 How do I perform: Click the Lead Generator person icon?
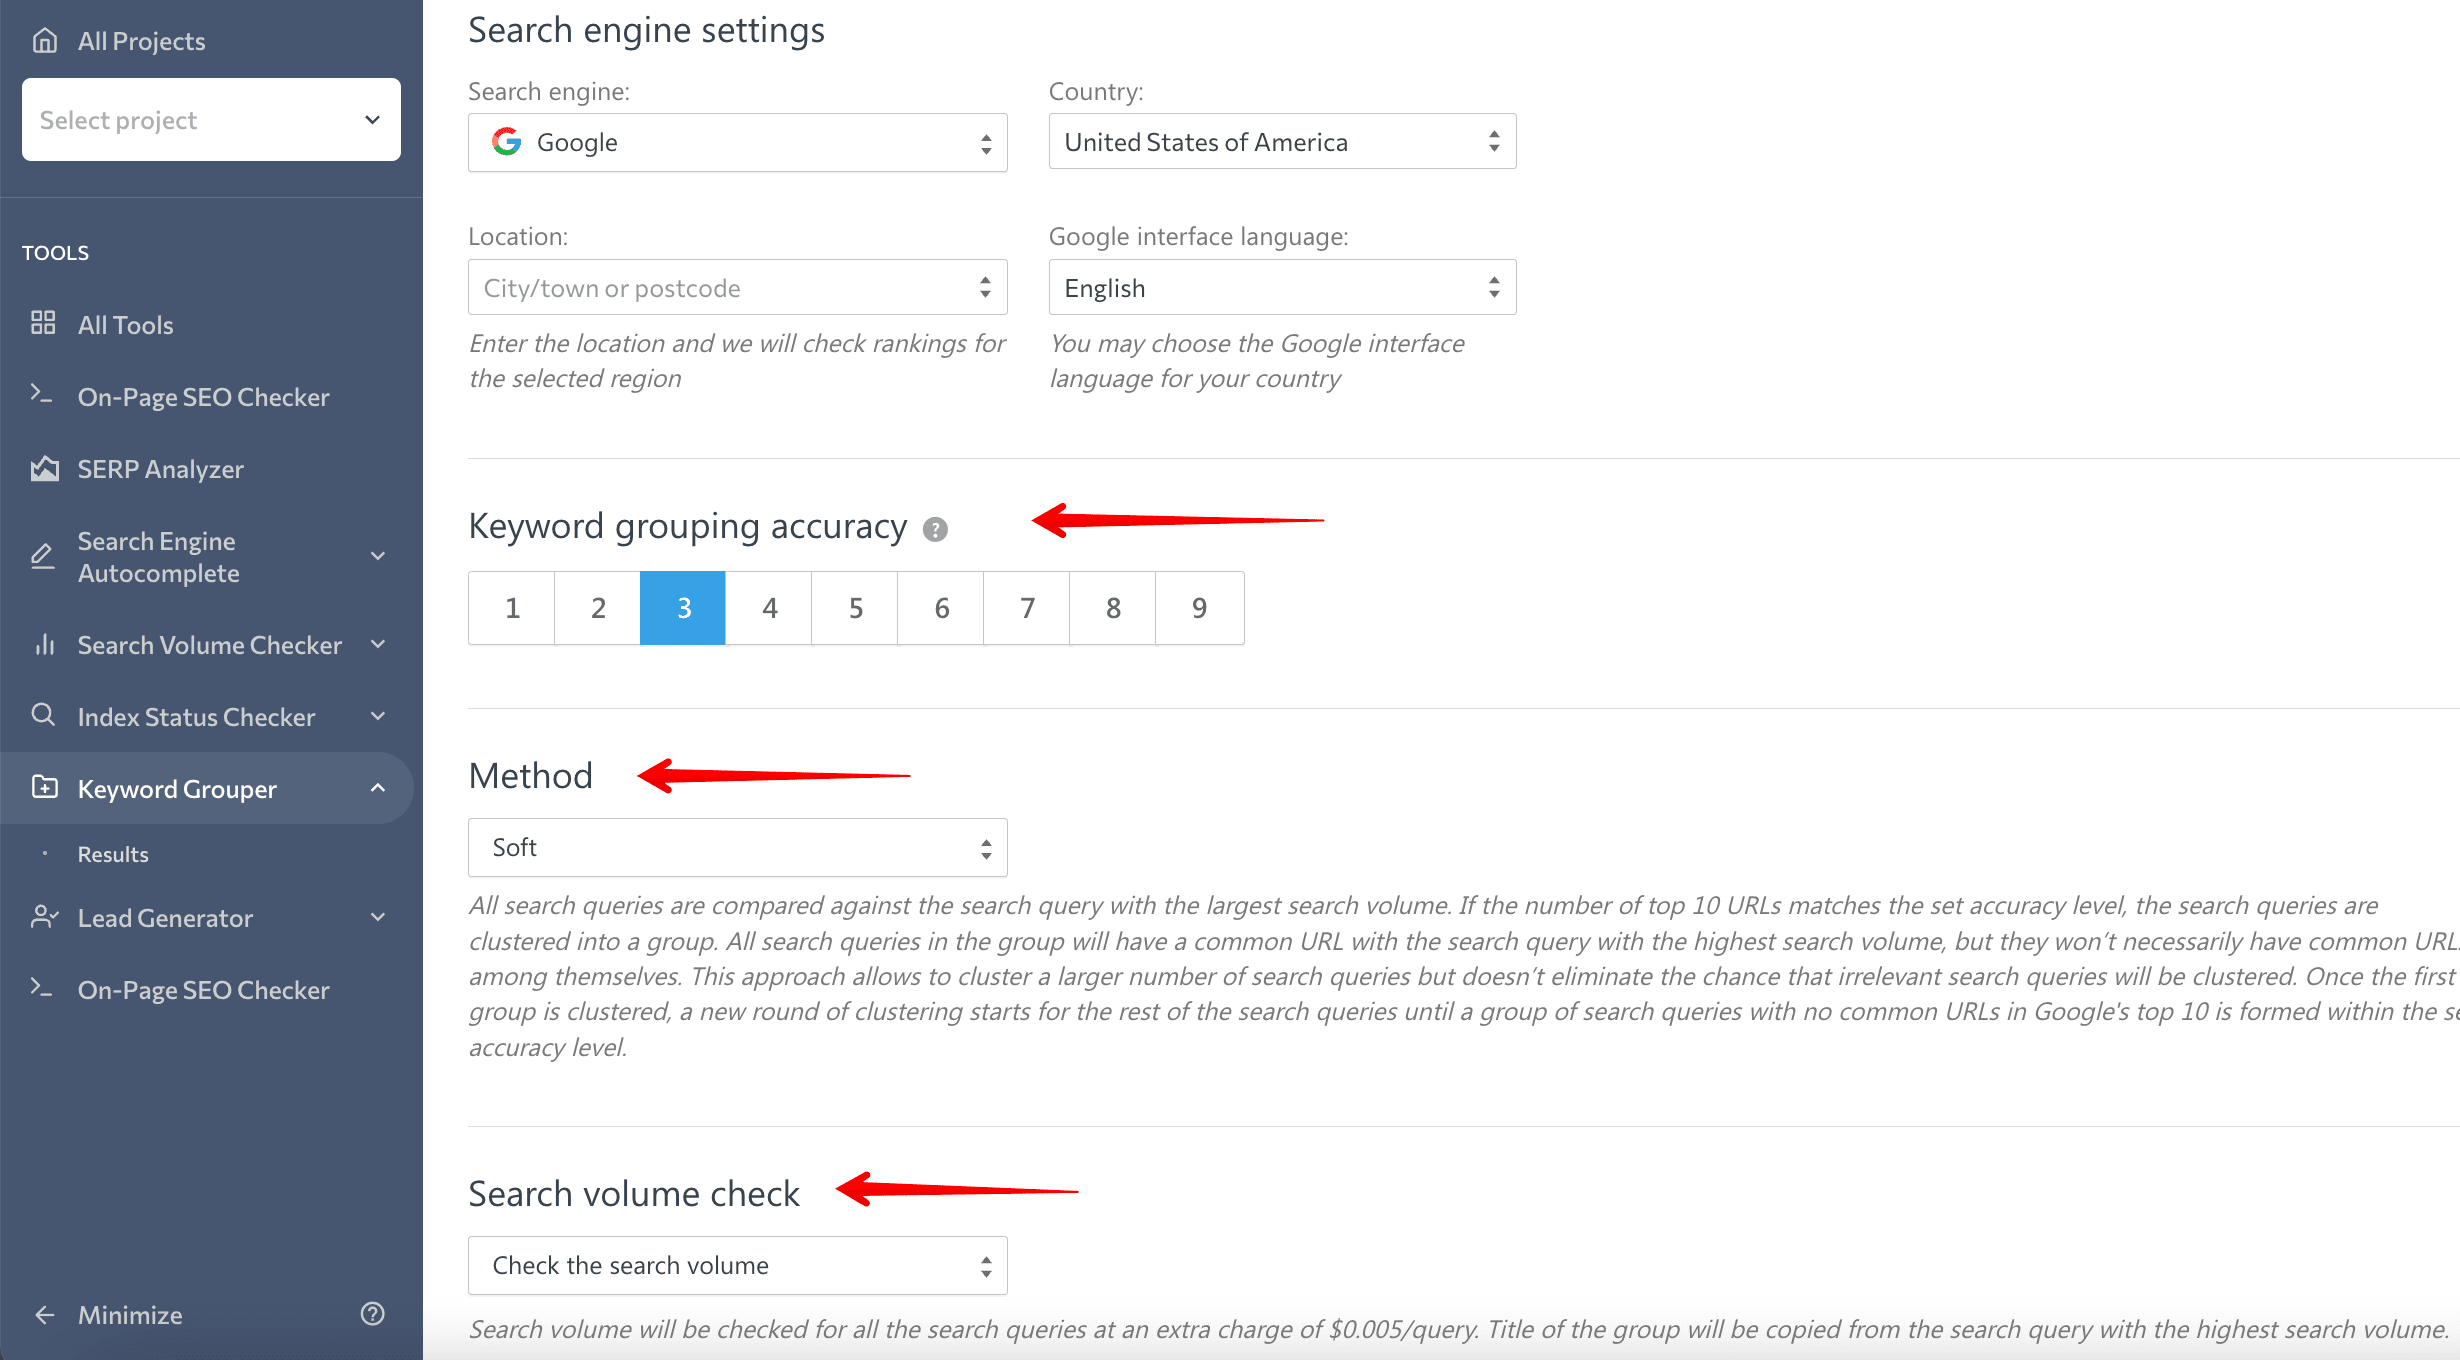pos(45,917)
